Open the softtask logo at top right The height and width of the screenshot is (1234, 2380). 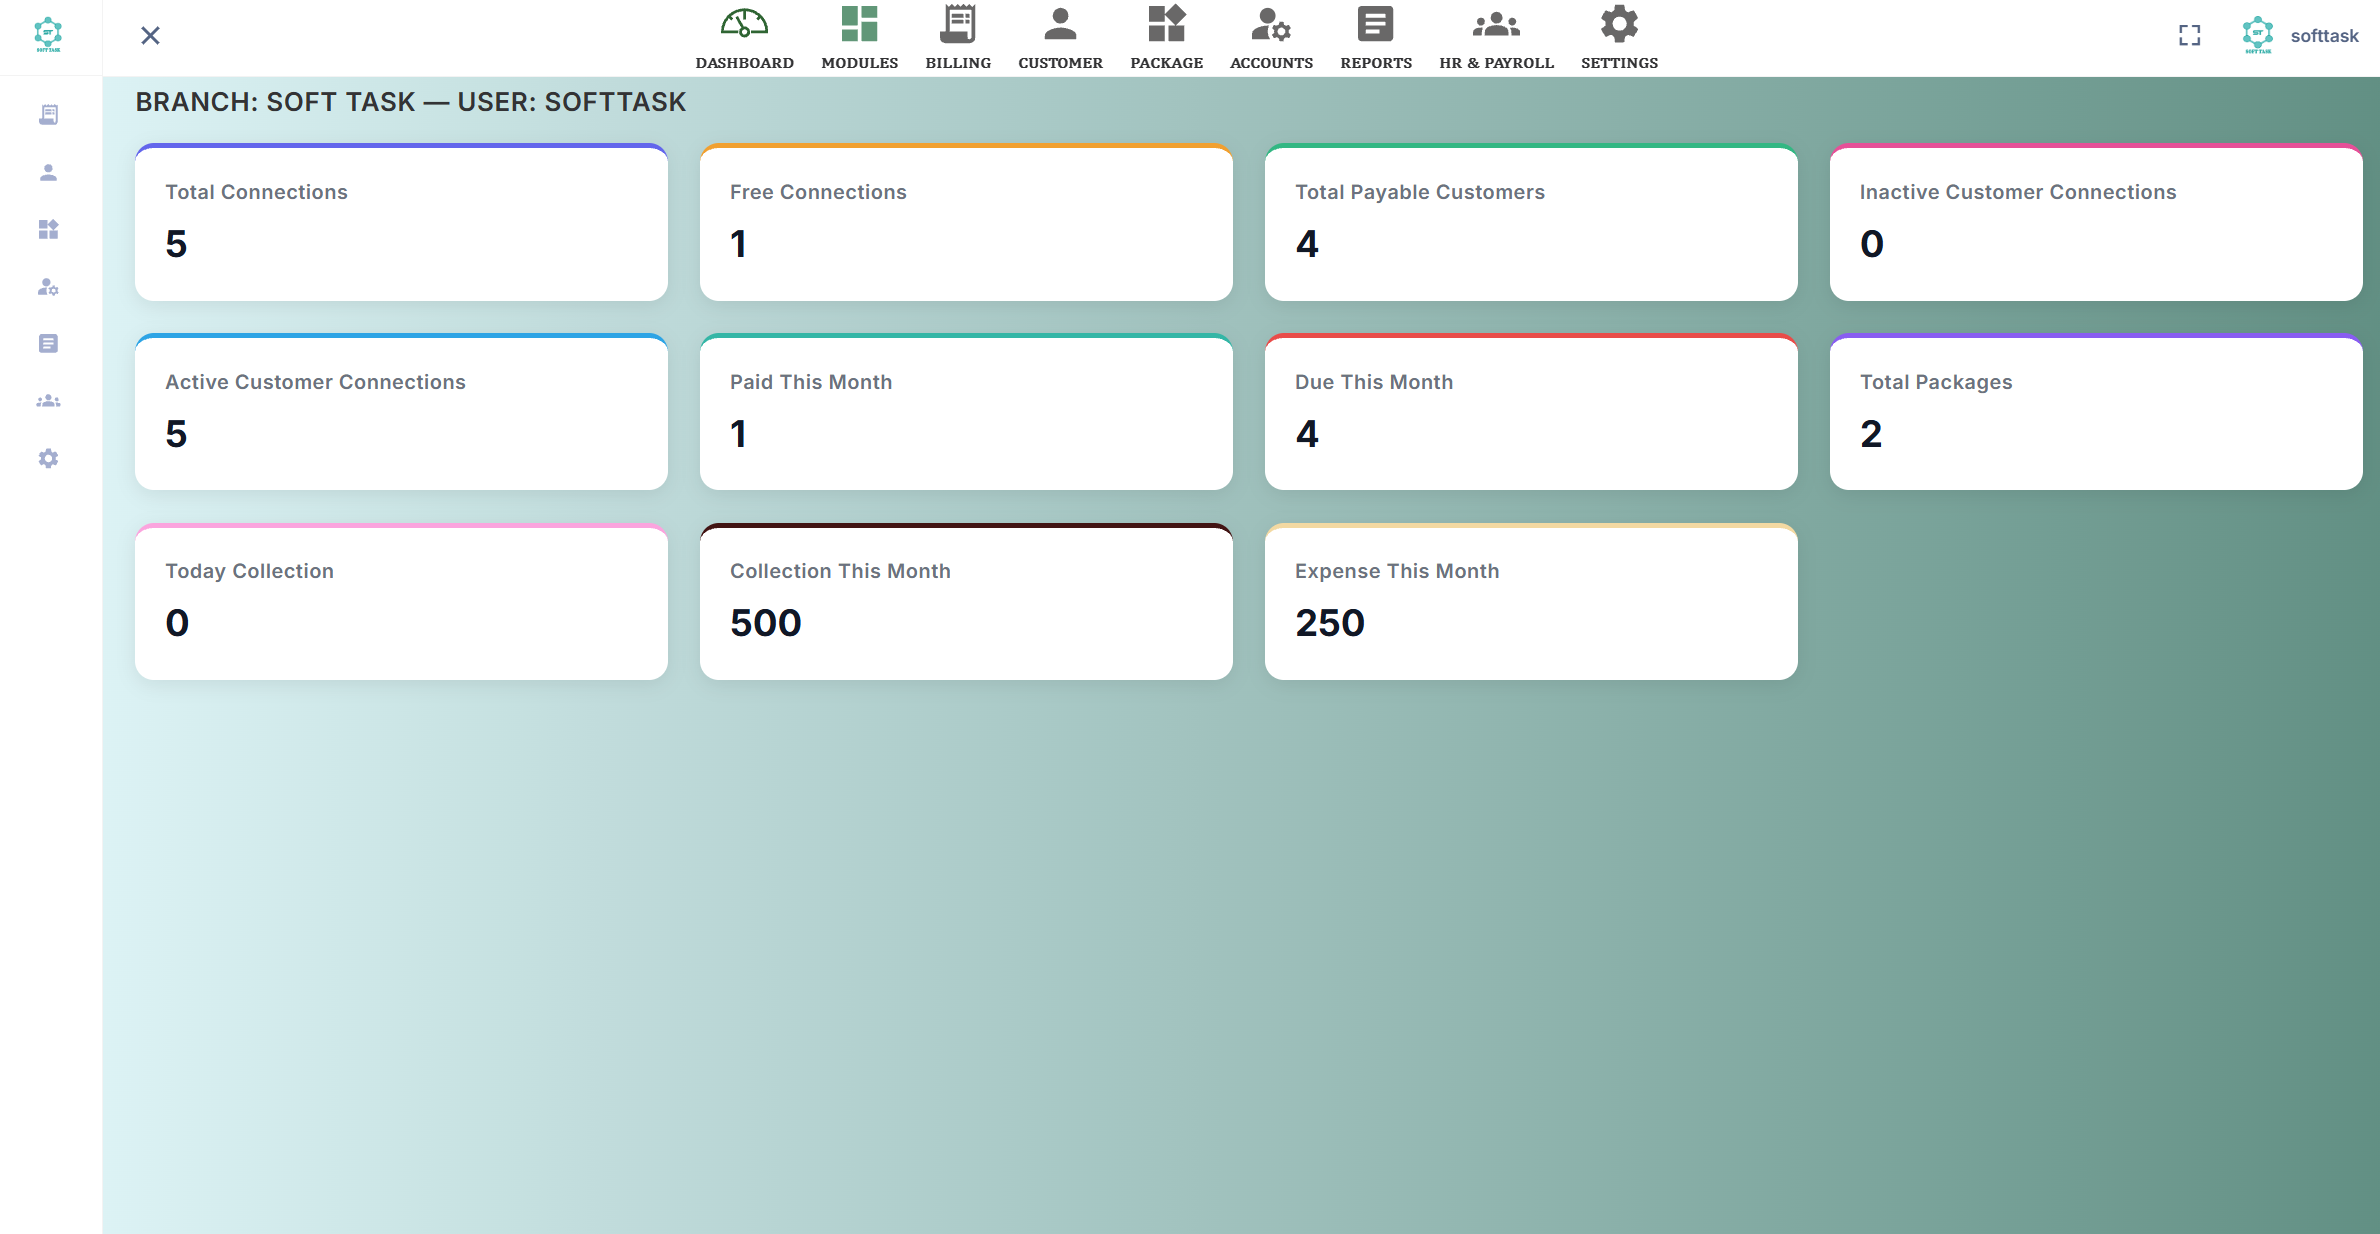pyautogui.click(x=2257, y=35)
